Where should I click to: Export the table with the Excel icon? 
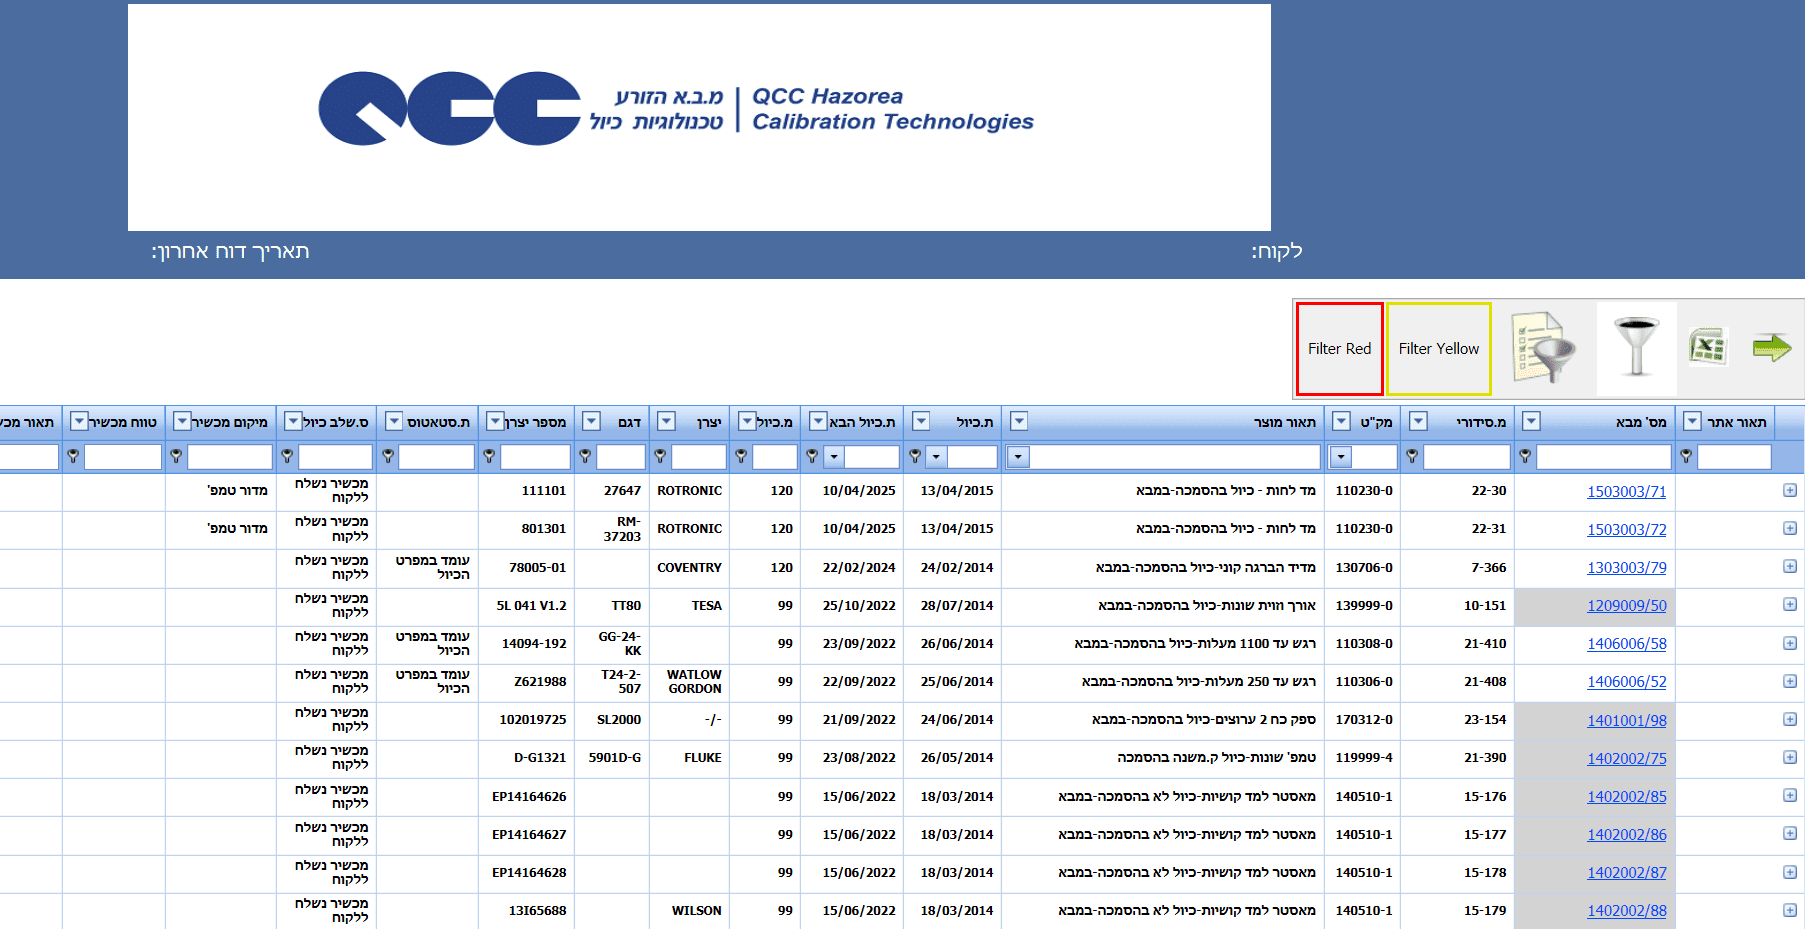(x=1707, y=348)
